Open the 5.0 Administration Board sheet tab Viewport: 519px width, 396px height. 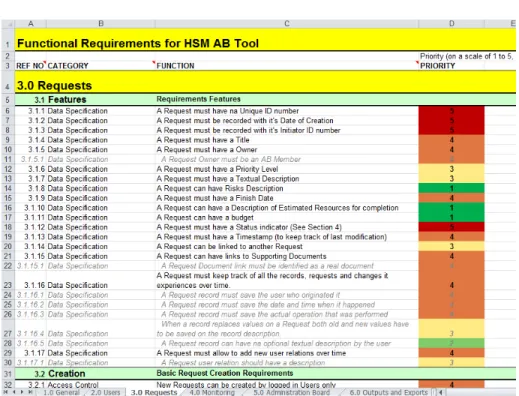pos(291,392)
